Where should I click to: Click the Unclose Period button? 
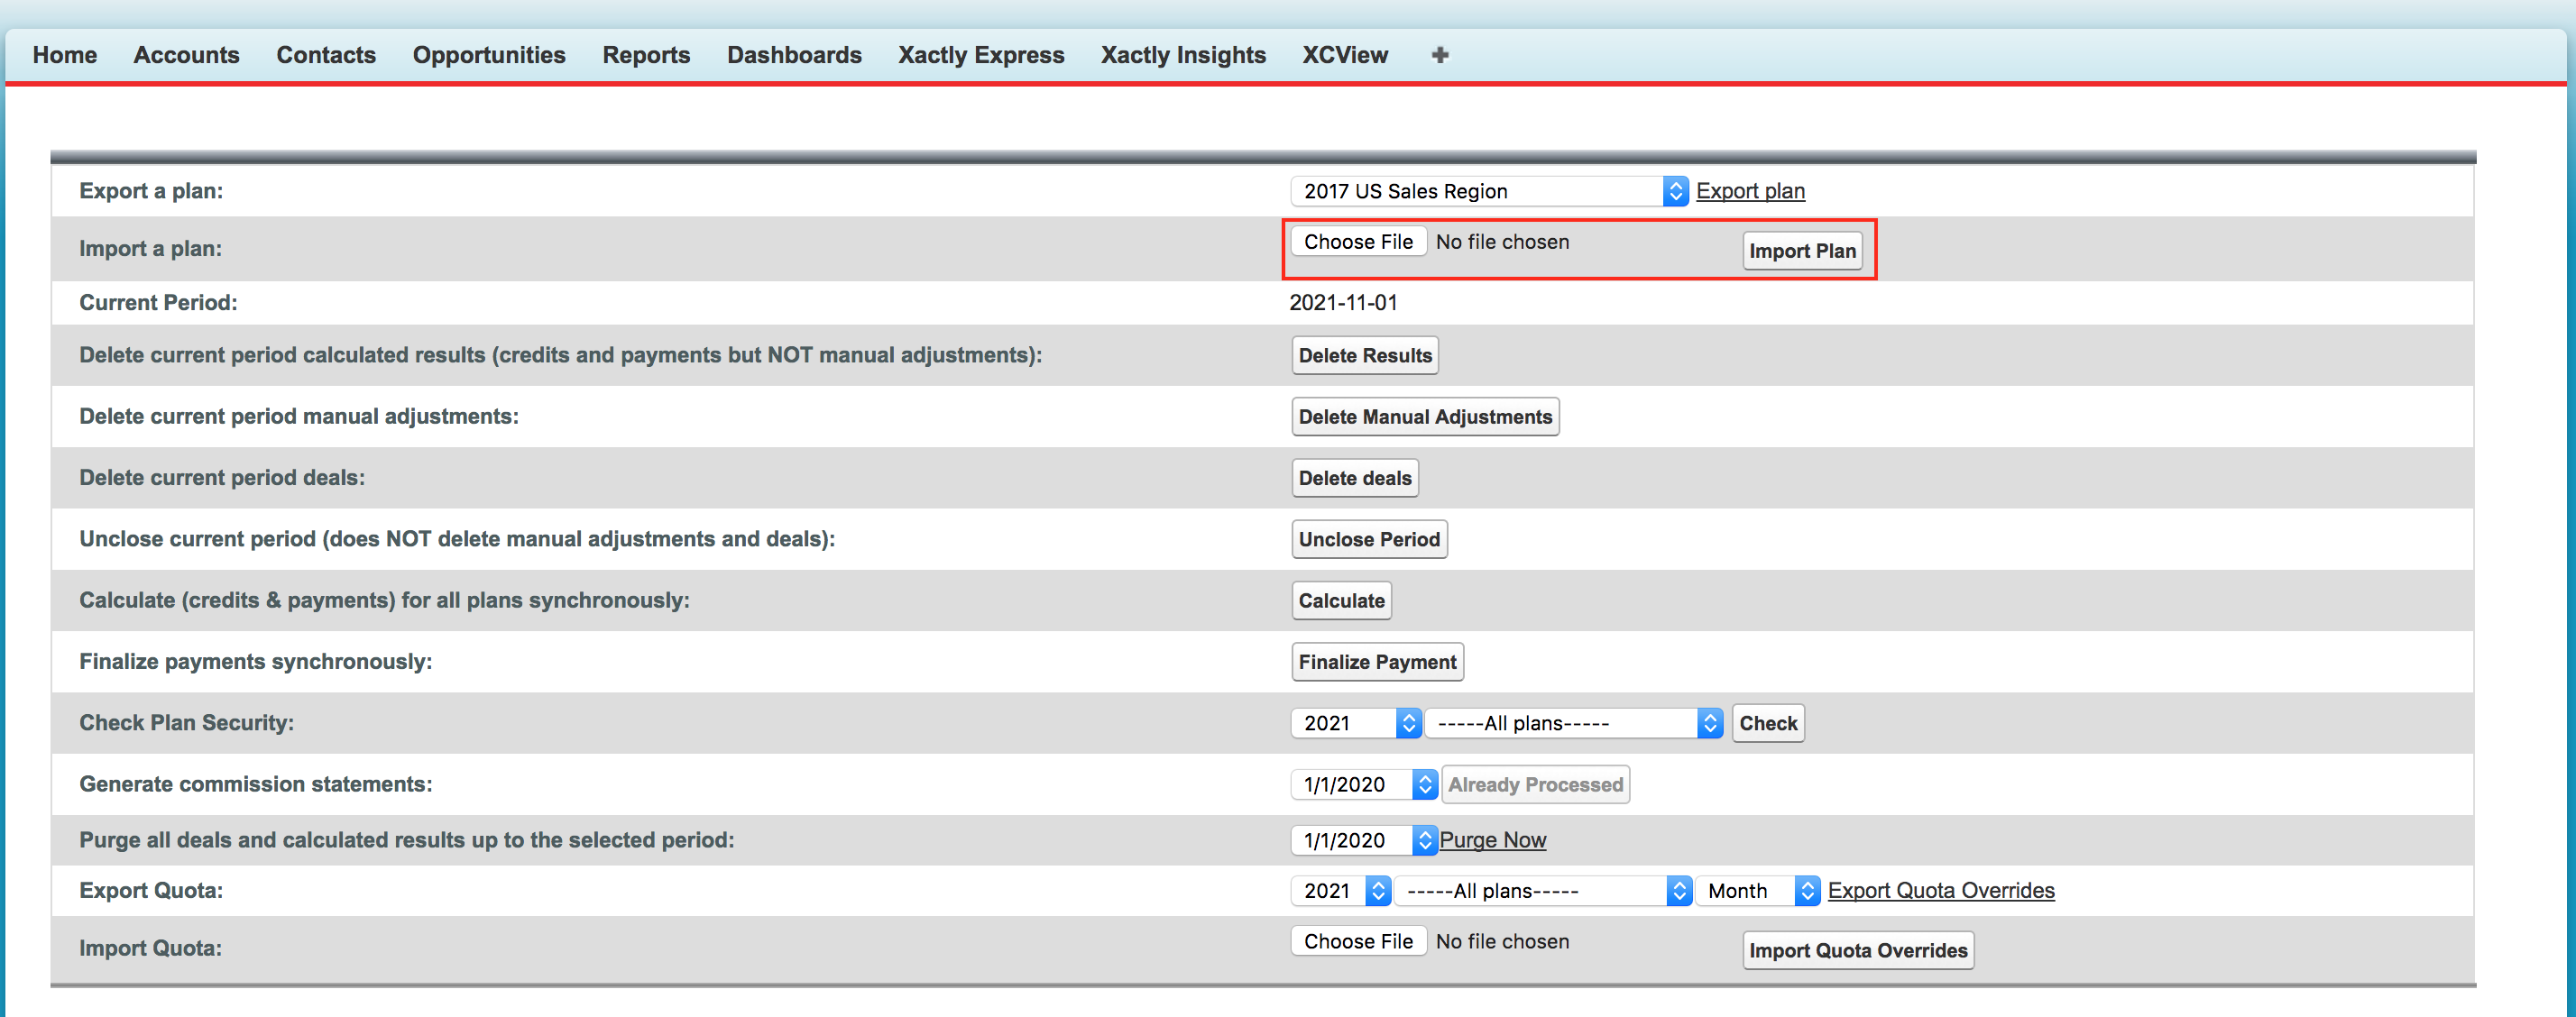pyautogui.click(x=1369, y=539)
